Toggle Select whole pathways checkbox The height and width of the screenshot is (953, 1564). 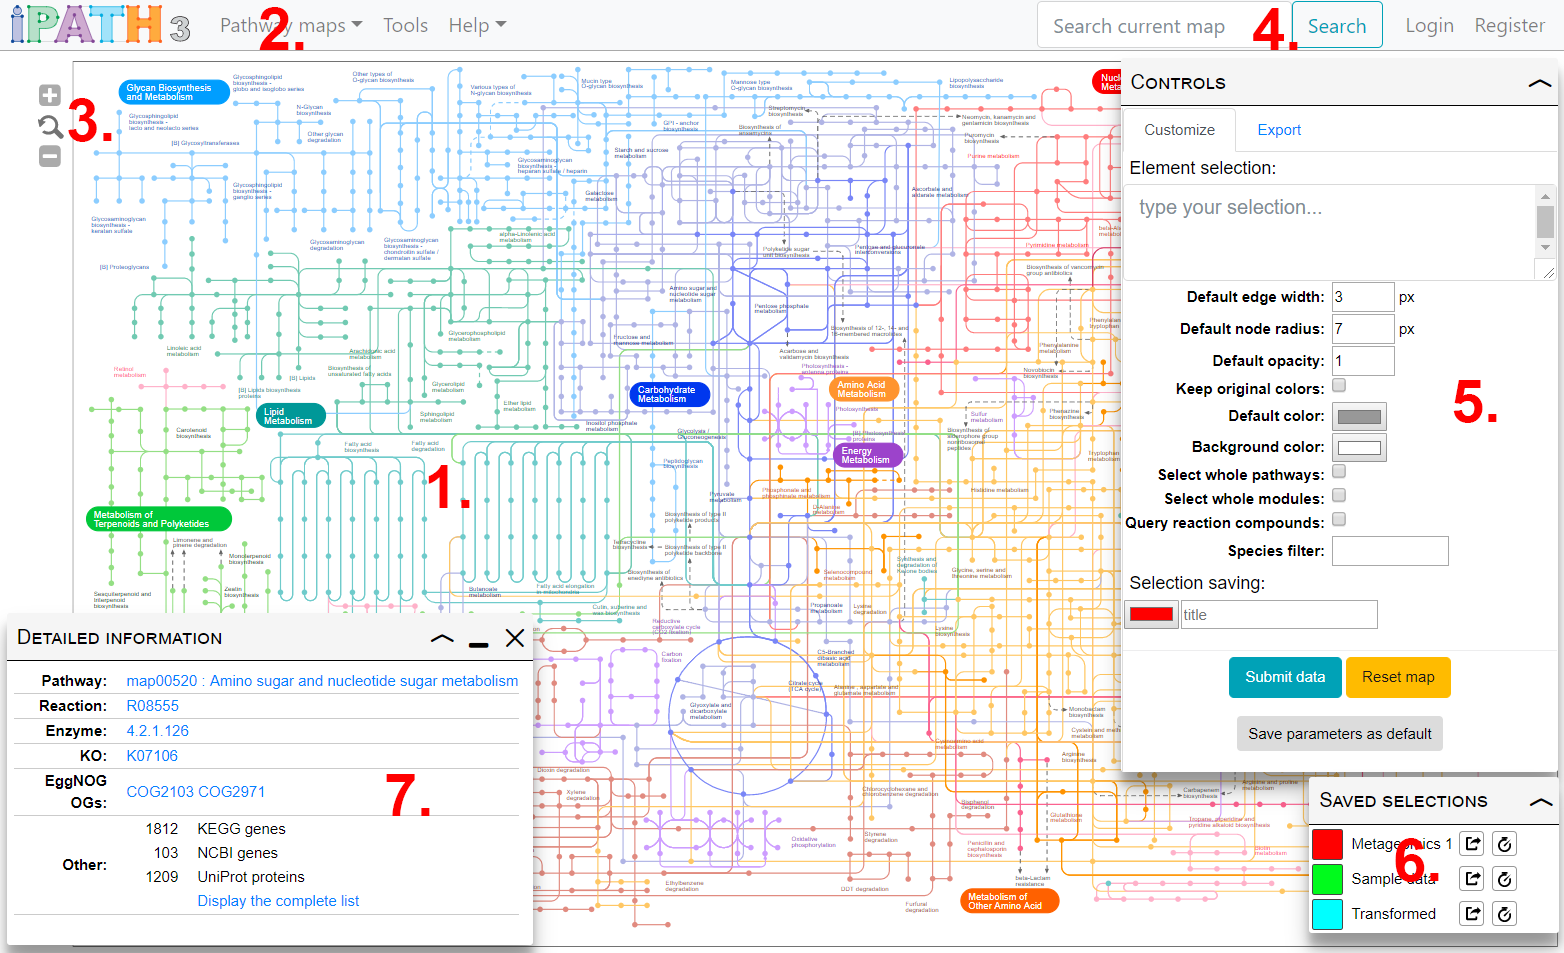click(x=1339, y=472)
